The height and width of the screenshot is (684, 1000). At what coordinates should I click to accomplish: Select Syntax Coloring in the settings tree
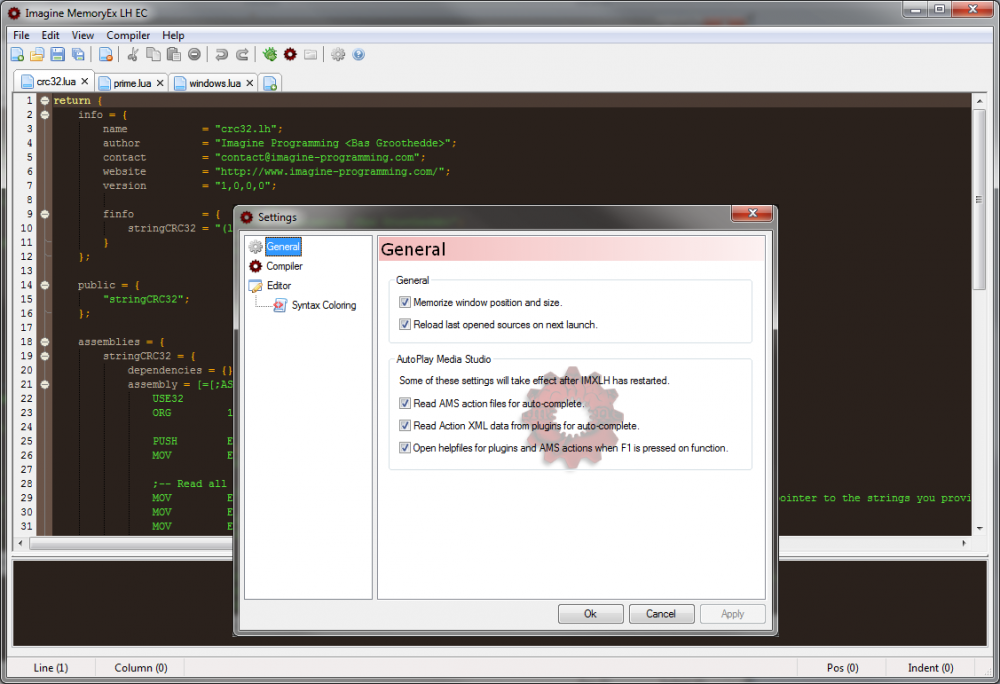[324, 305]
